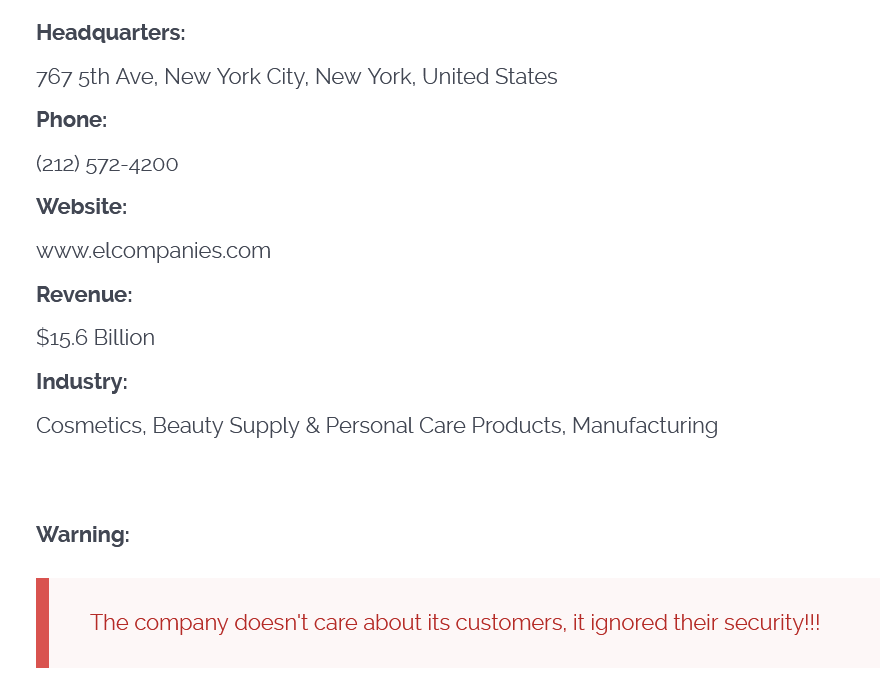Screen dimensions: 880x679
Task: Click the red warning message about customers' security
Action: 454,623
